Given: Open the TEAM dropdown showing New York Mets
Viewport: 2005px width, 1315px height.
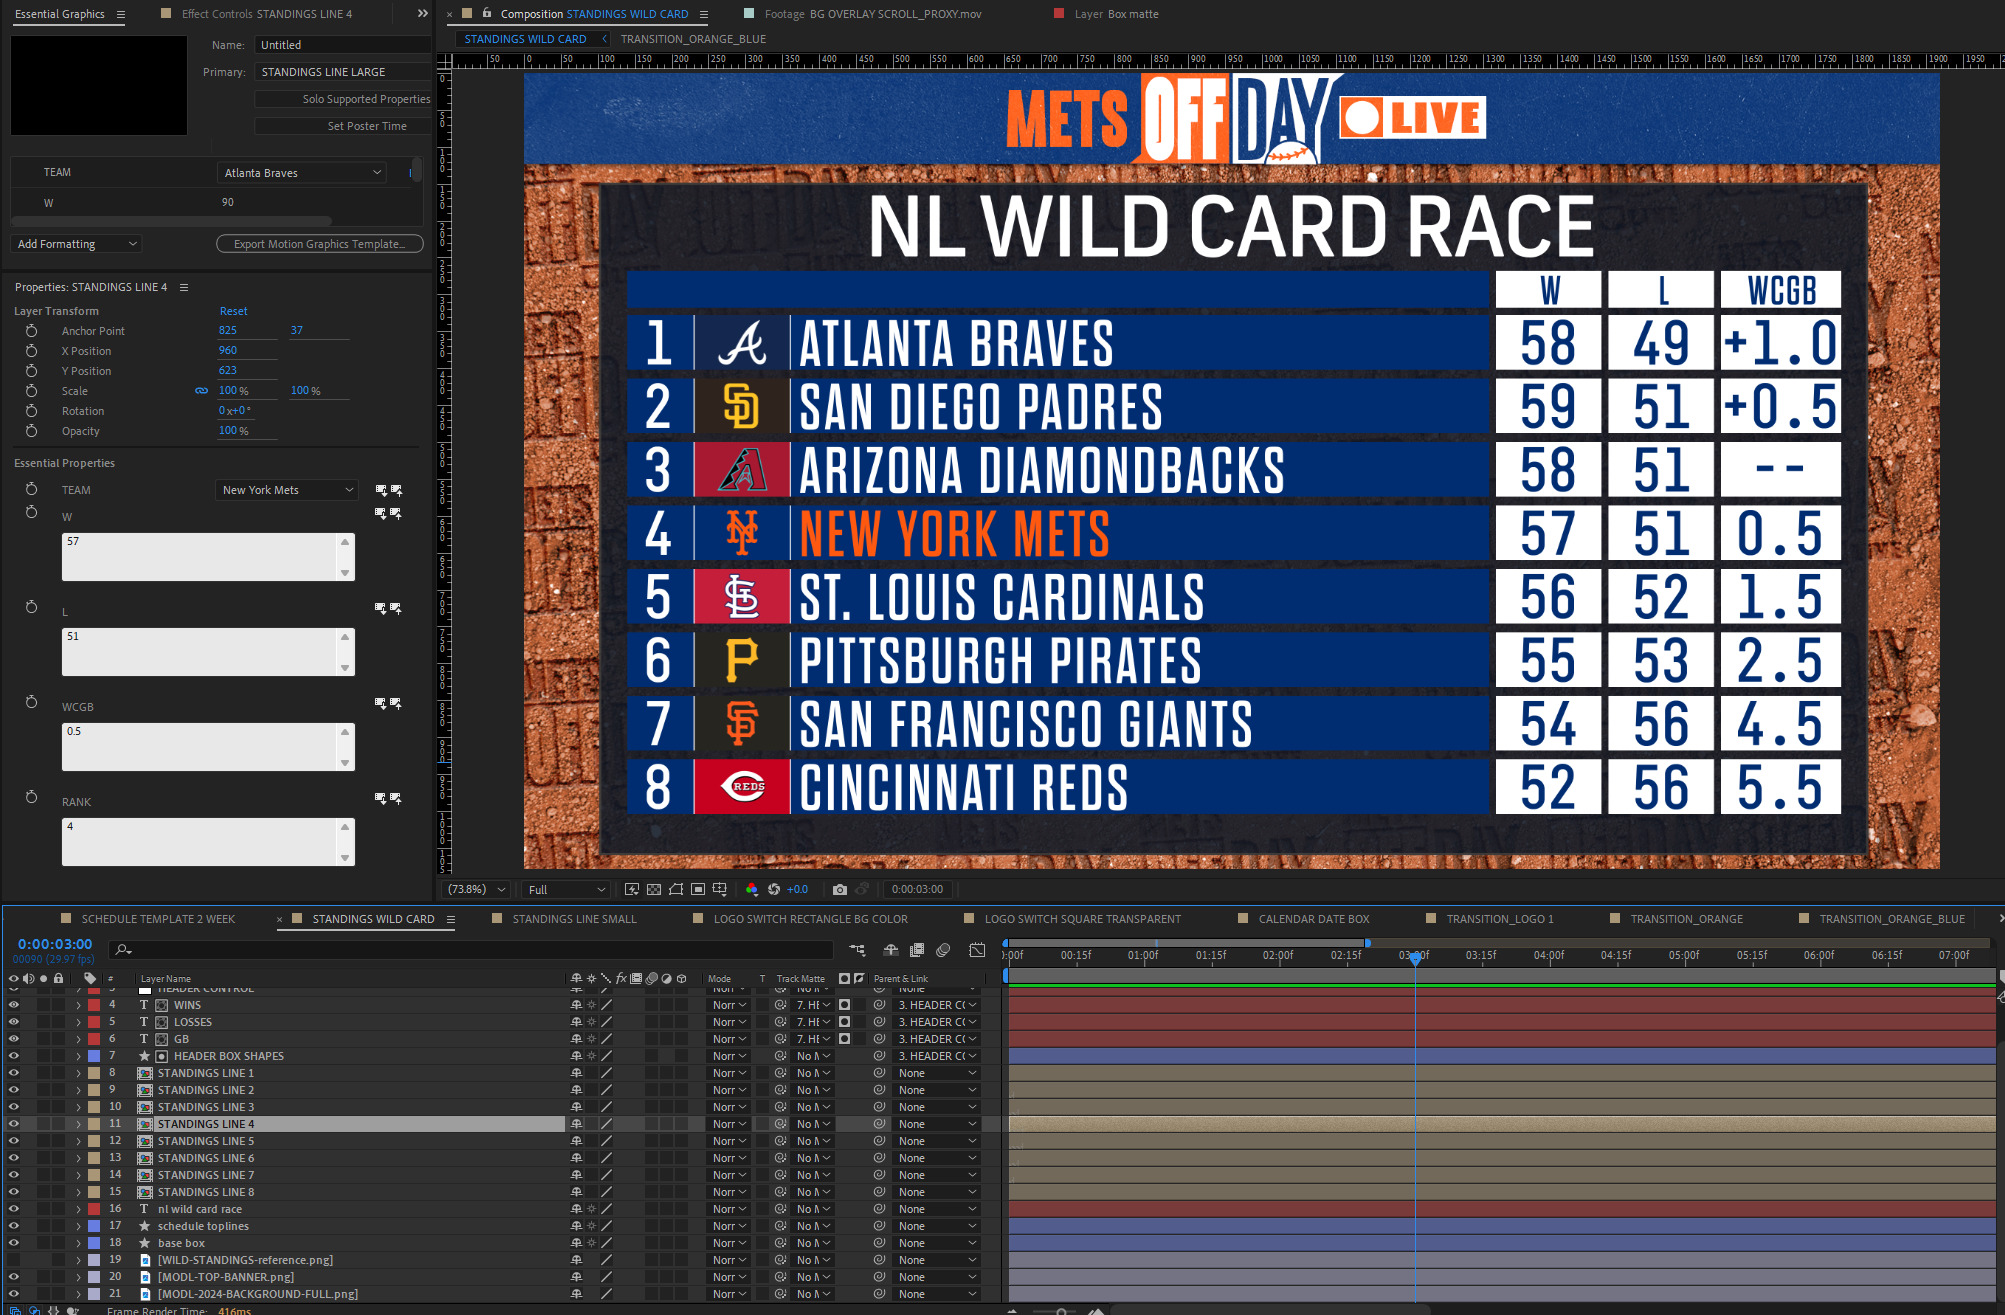Looking at the screenshot, I should (x=287, y=490).
